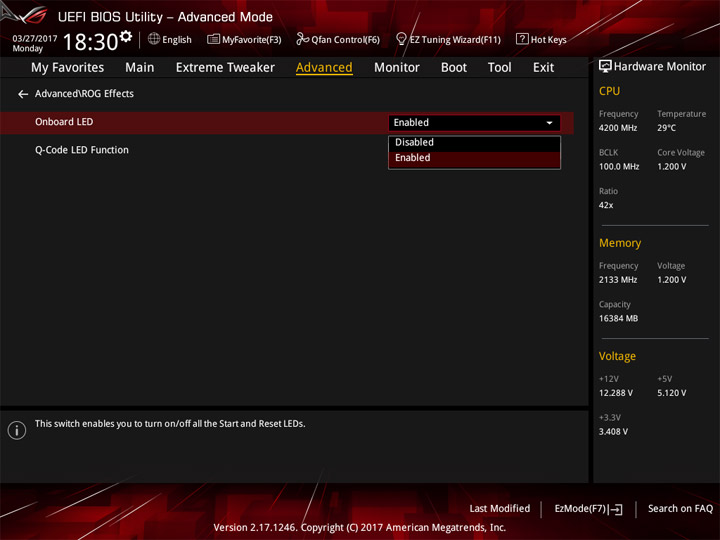Click the MyFavorite list icon
This screenshot has height=540, width=720.
(x=214, y=39)
